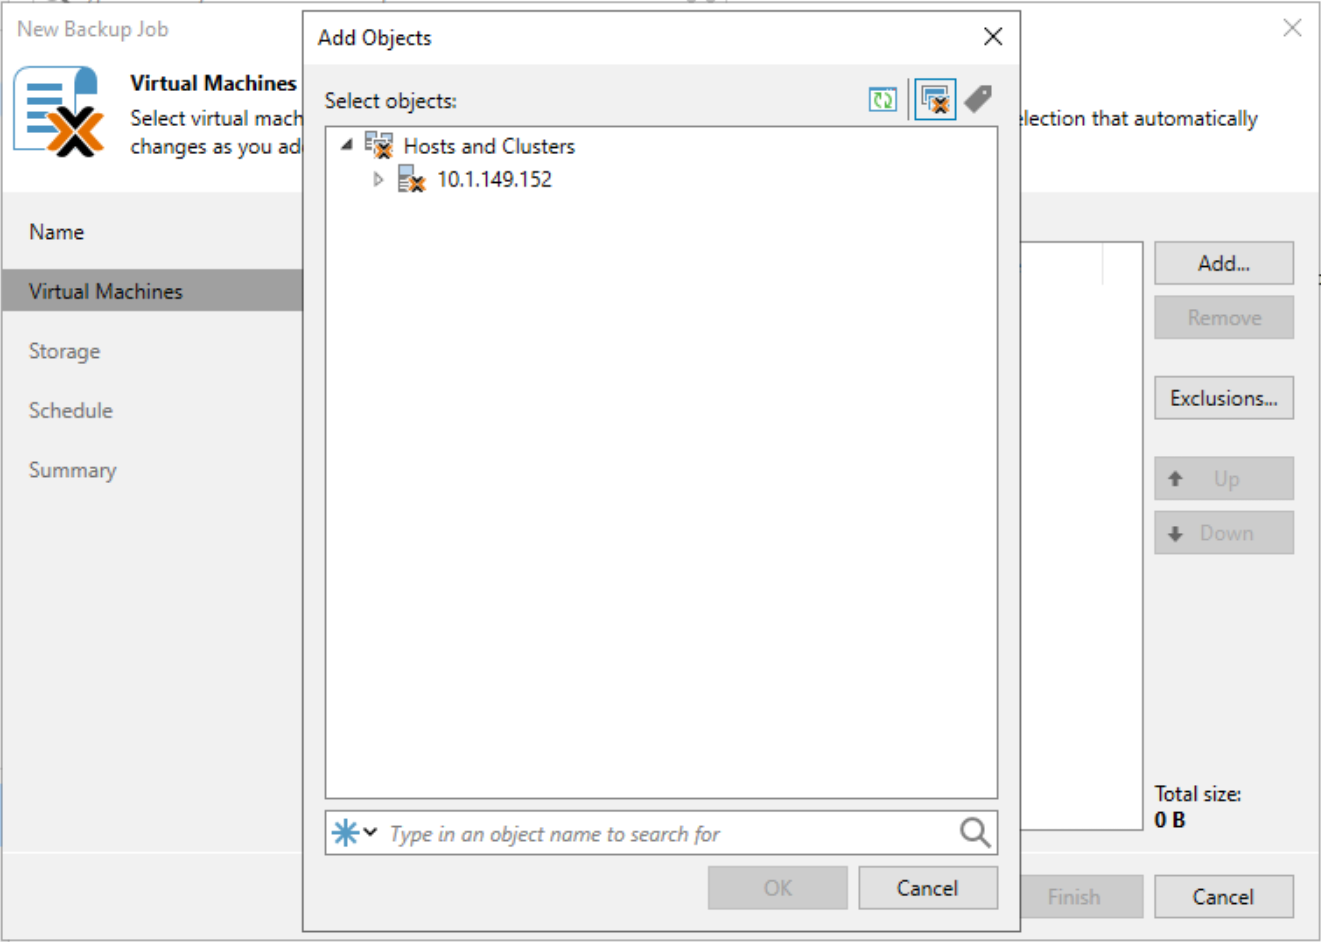
Task: Collapse the Hosts and Clusters tree
Action: [x=345, y=145]
